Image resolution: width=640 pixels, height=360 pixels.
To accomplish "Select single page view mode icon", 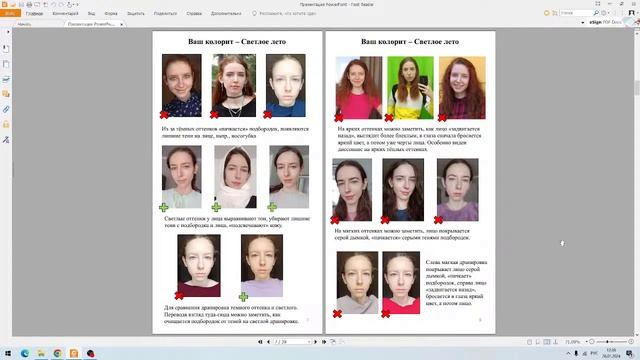I will point(529,342).
